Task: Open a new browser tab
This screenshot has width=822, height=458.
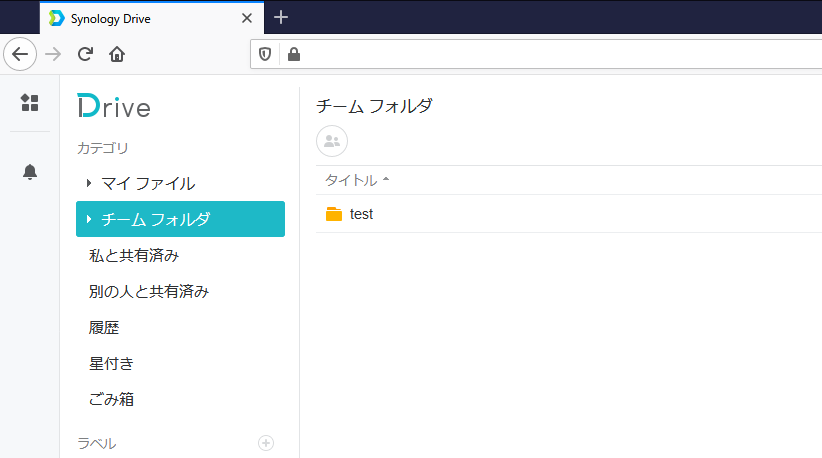Action: (x=281, y=17)
